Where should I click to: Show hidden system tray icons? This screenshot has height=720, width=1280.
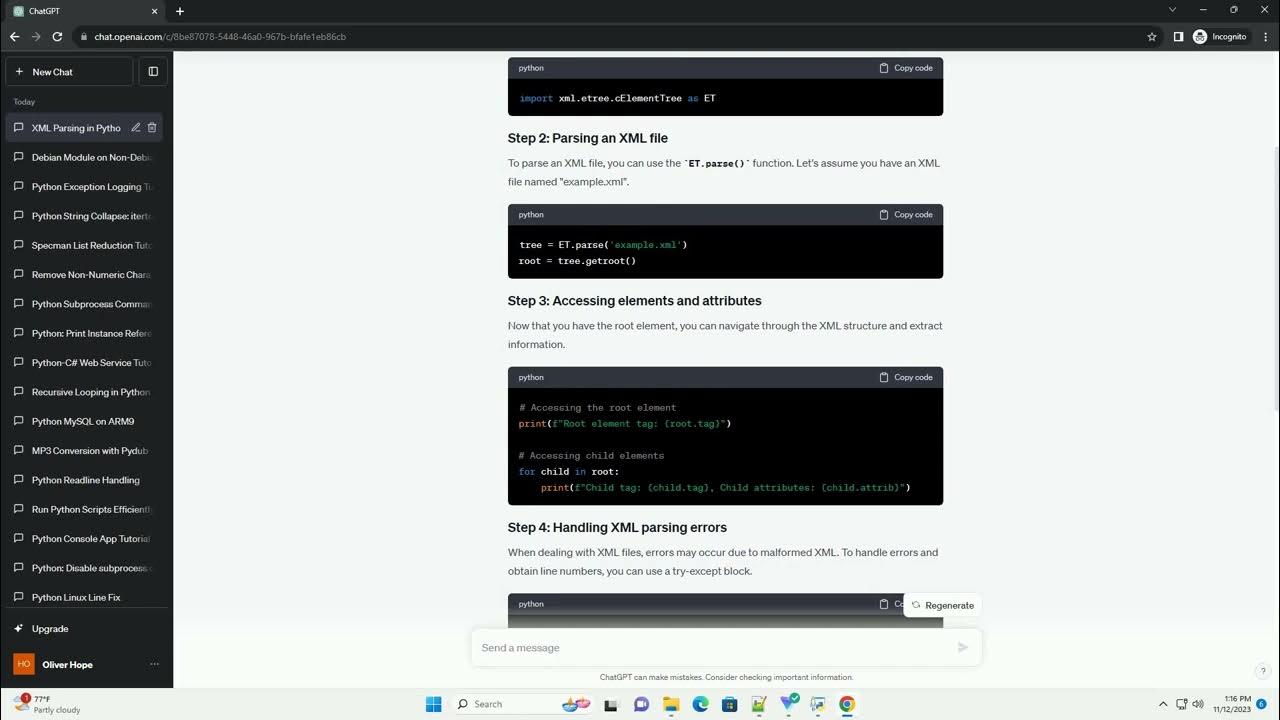(1163, 704)
